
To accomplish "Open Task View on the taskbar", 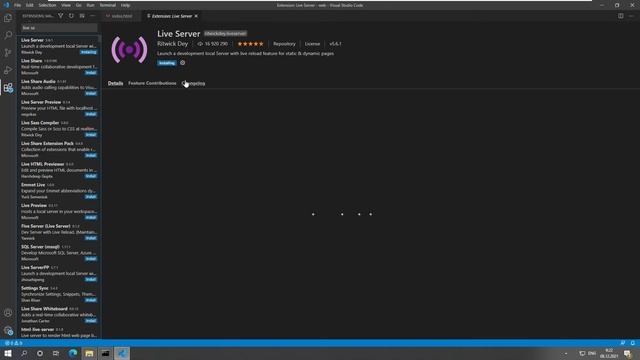I will pyautogui.click(x=56, y=353).
